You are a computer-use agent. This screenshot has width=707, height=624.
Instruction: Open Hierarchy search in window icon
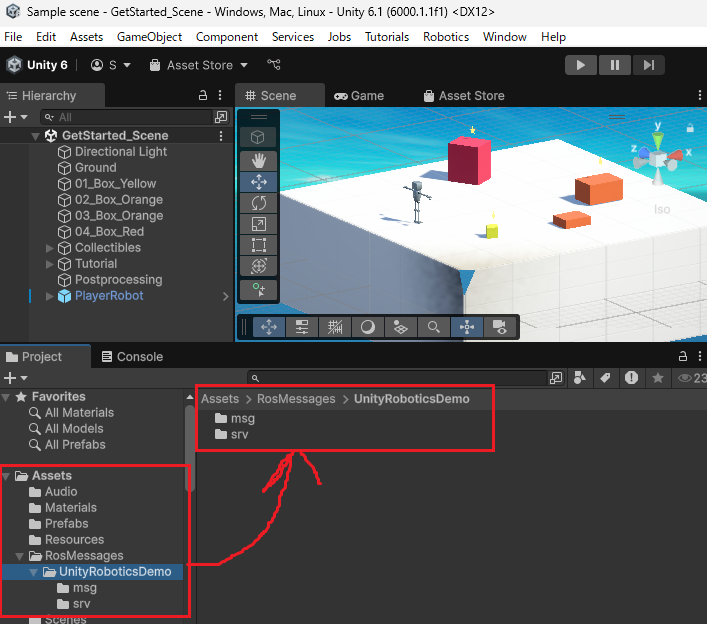click(x=221, y=117)
